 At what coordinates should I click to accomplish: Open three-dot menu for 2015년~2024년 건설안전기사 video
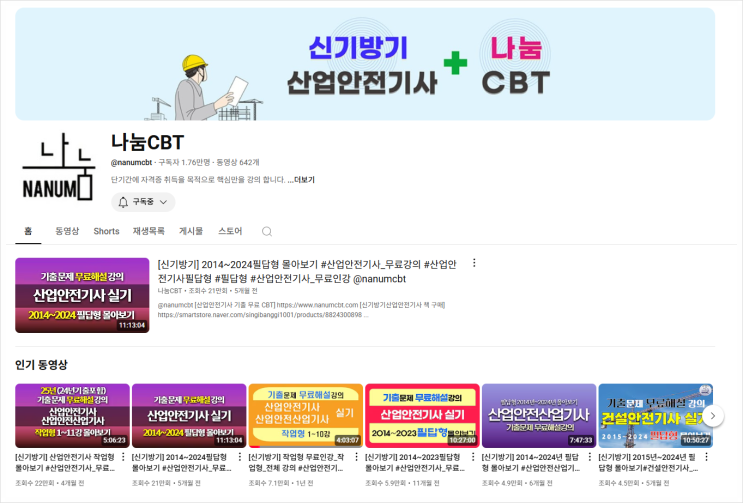tap(706, 457)
